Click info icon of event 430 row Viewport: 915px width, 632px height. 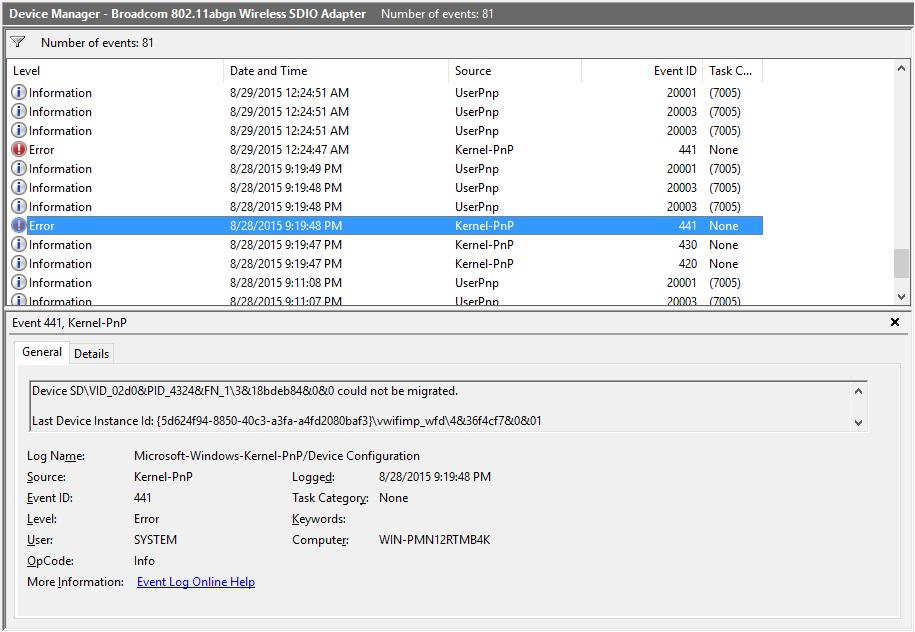(19, 245)
